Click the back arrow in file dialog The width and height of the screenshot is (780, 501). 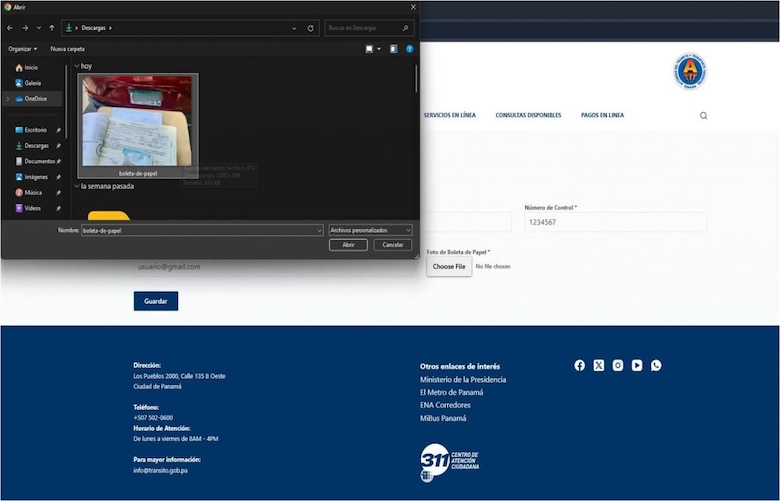[x=10, y=28]
